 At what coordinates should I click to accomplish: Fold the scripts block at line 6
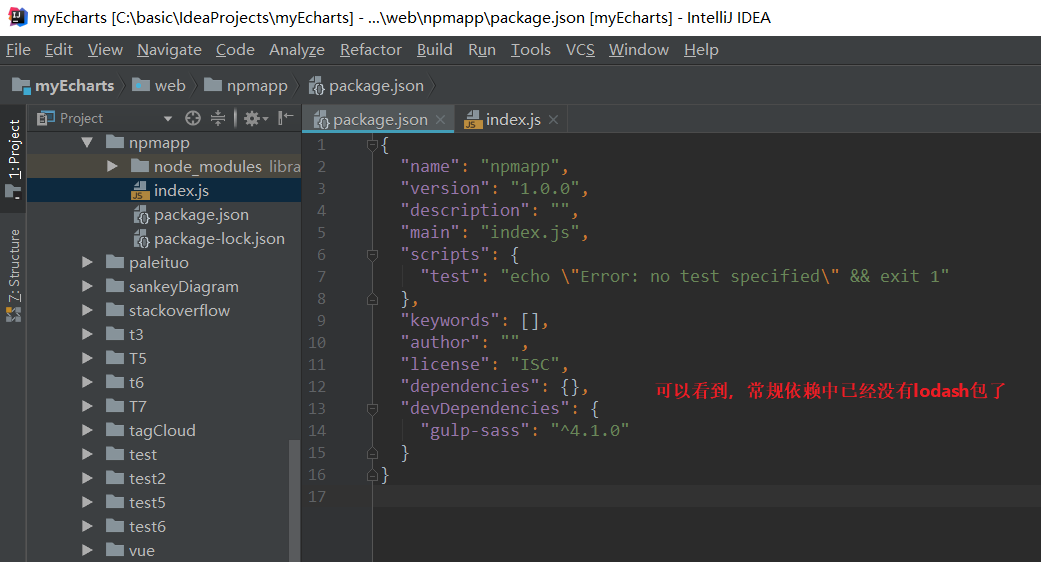click(372, 255)
